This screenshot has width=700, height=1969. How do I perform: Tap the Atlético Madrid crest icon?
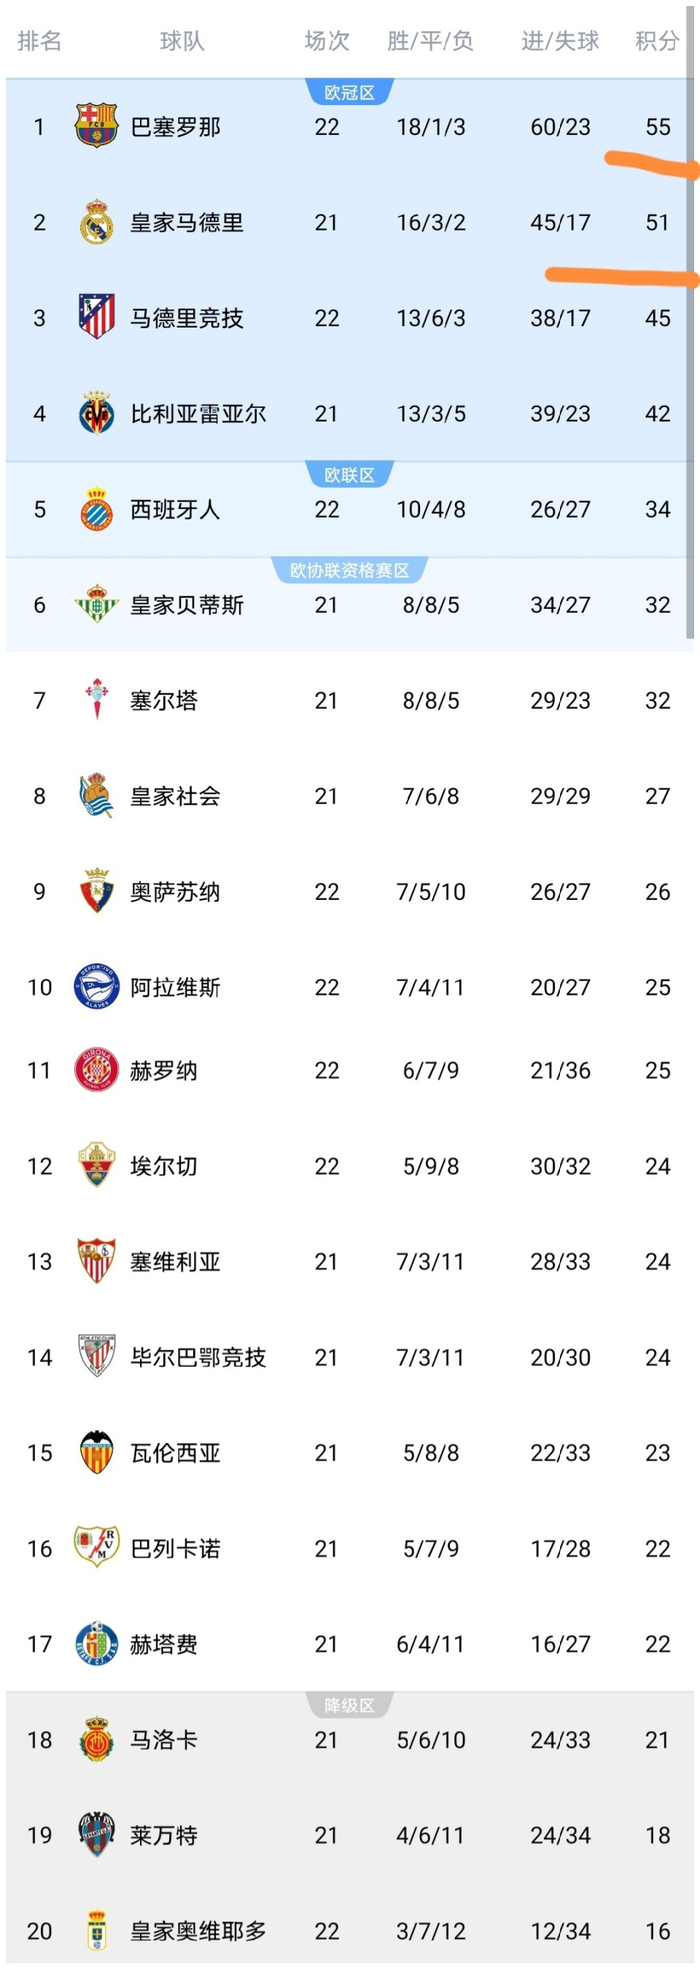(97, 317)
